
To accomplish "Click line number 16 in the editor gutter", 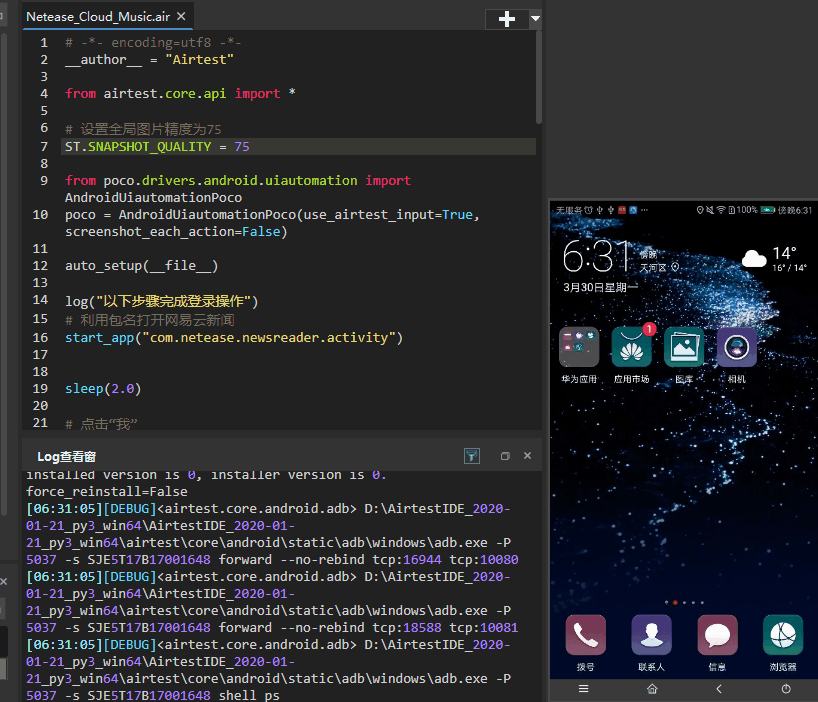I will pos(40,337).
